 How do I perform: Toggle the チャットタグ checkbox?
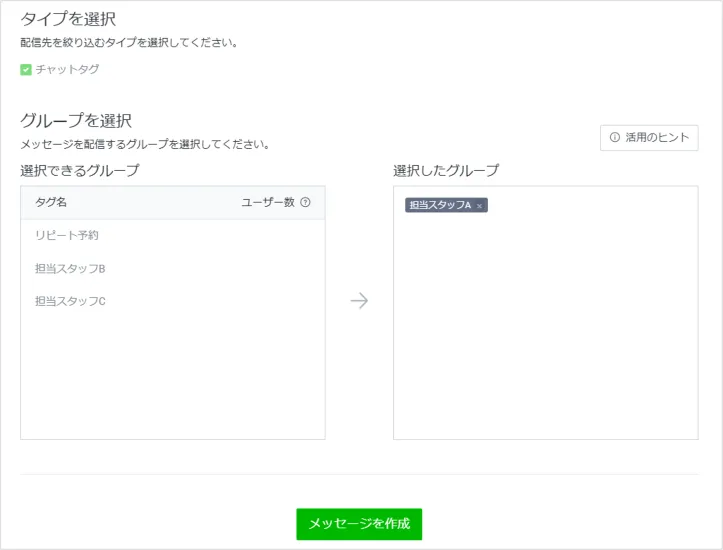point(26,70)
